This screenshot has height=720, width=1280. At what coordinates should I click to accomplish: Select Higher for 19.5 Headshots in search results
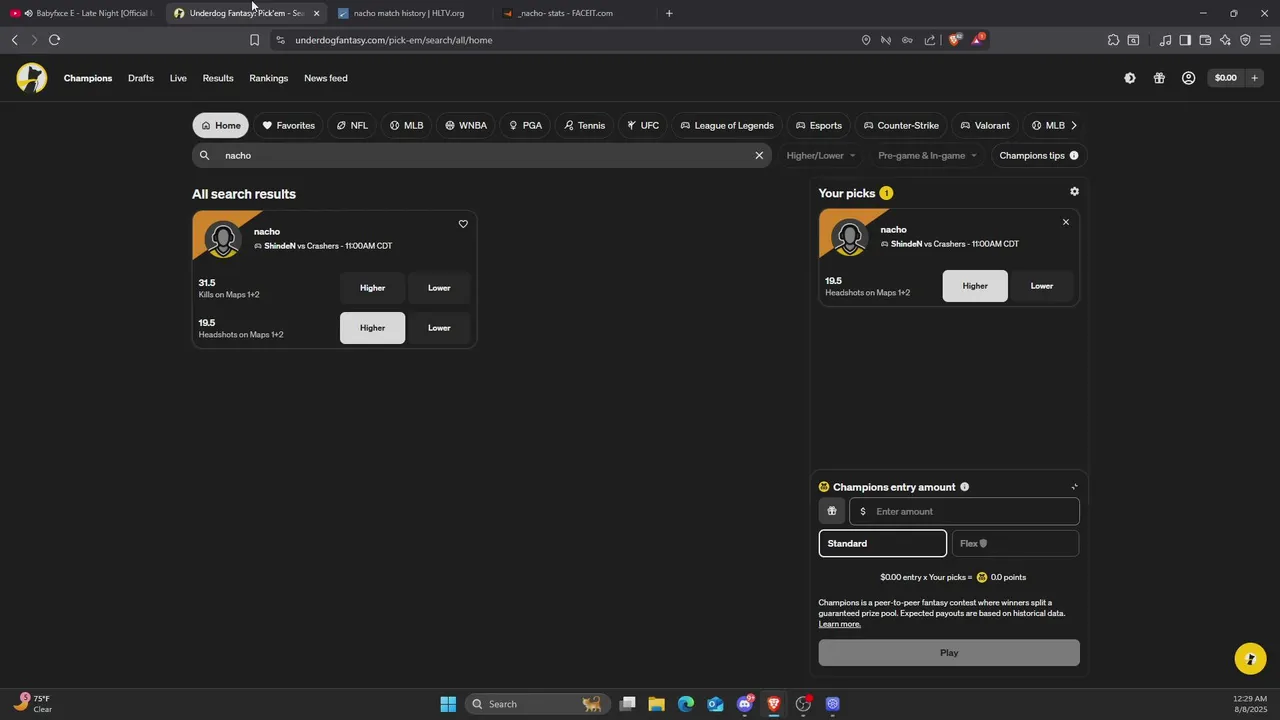pos(372,328)
